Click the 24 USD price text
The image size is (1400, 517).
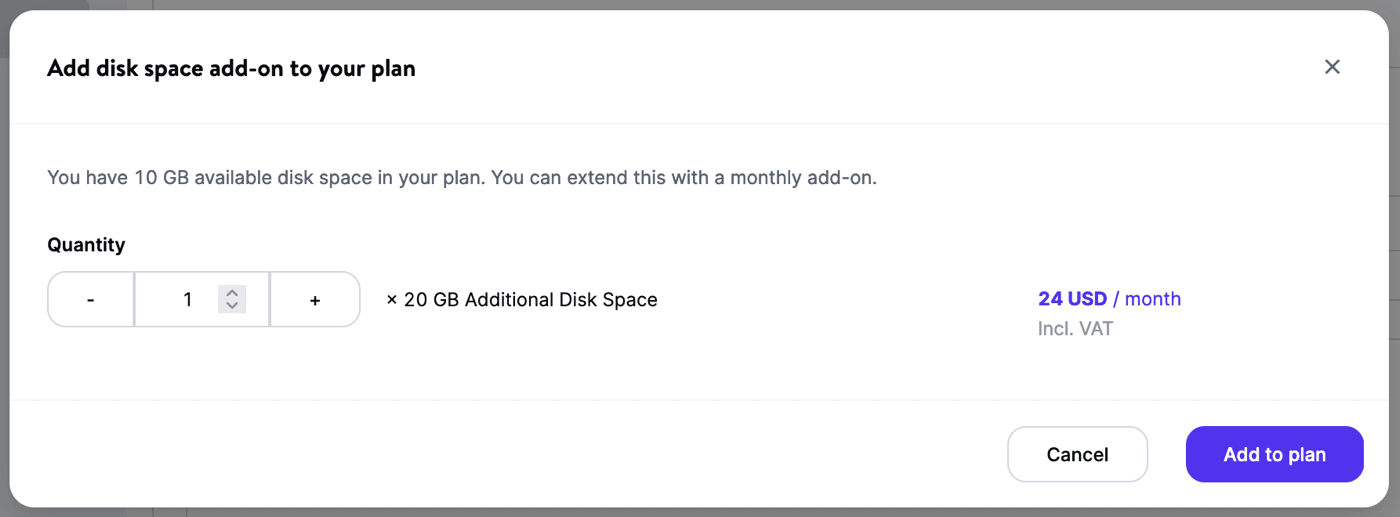[x=1072, y=299]
